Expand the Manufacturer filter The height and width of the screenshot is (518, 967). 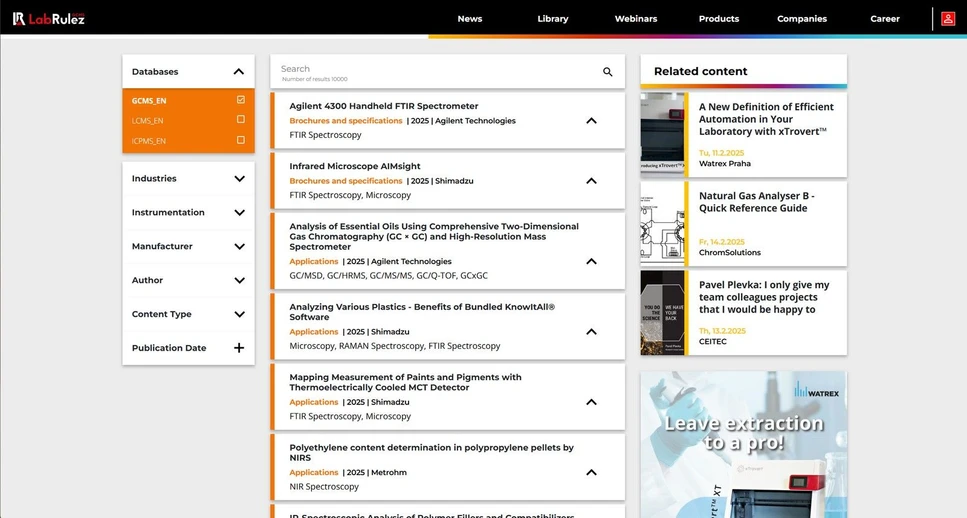(x=239, y=247)
